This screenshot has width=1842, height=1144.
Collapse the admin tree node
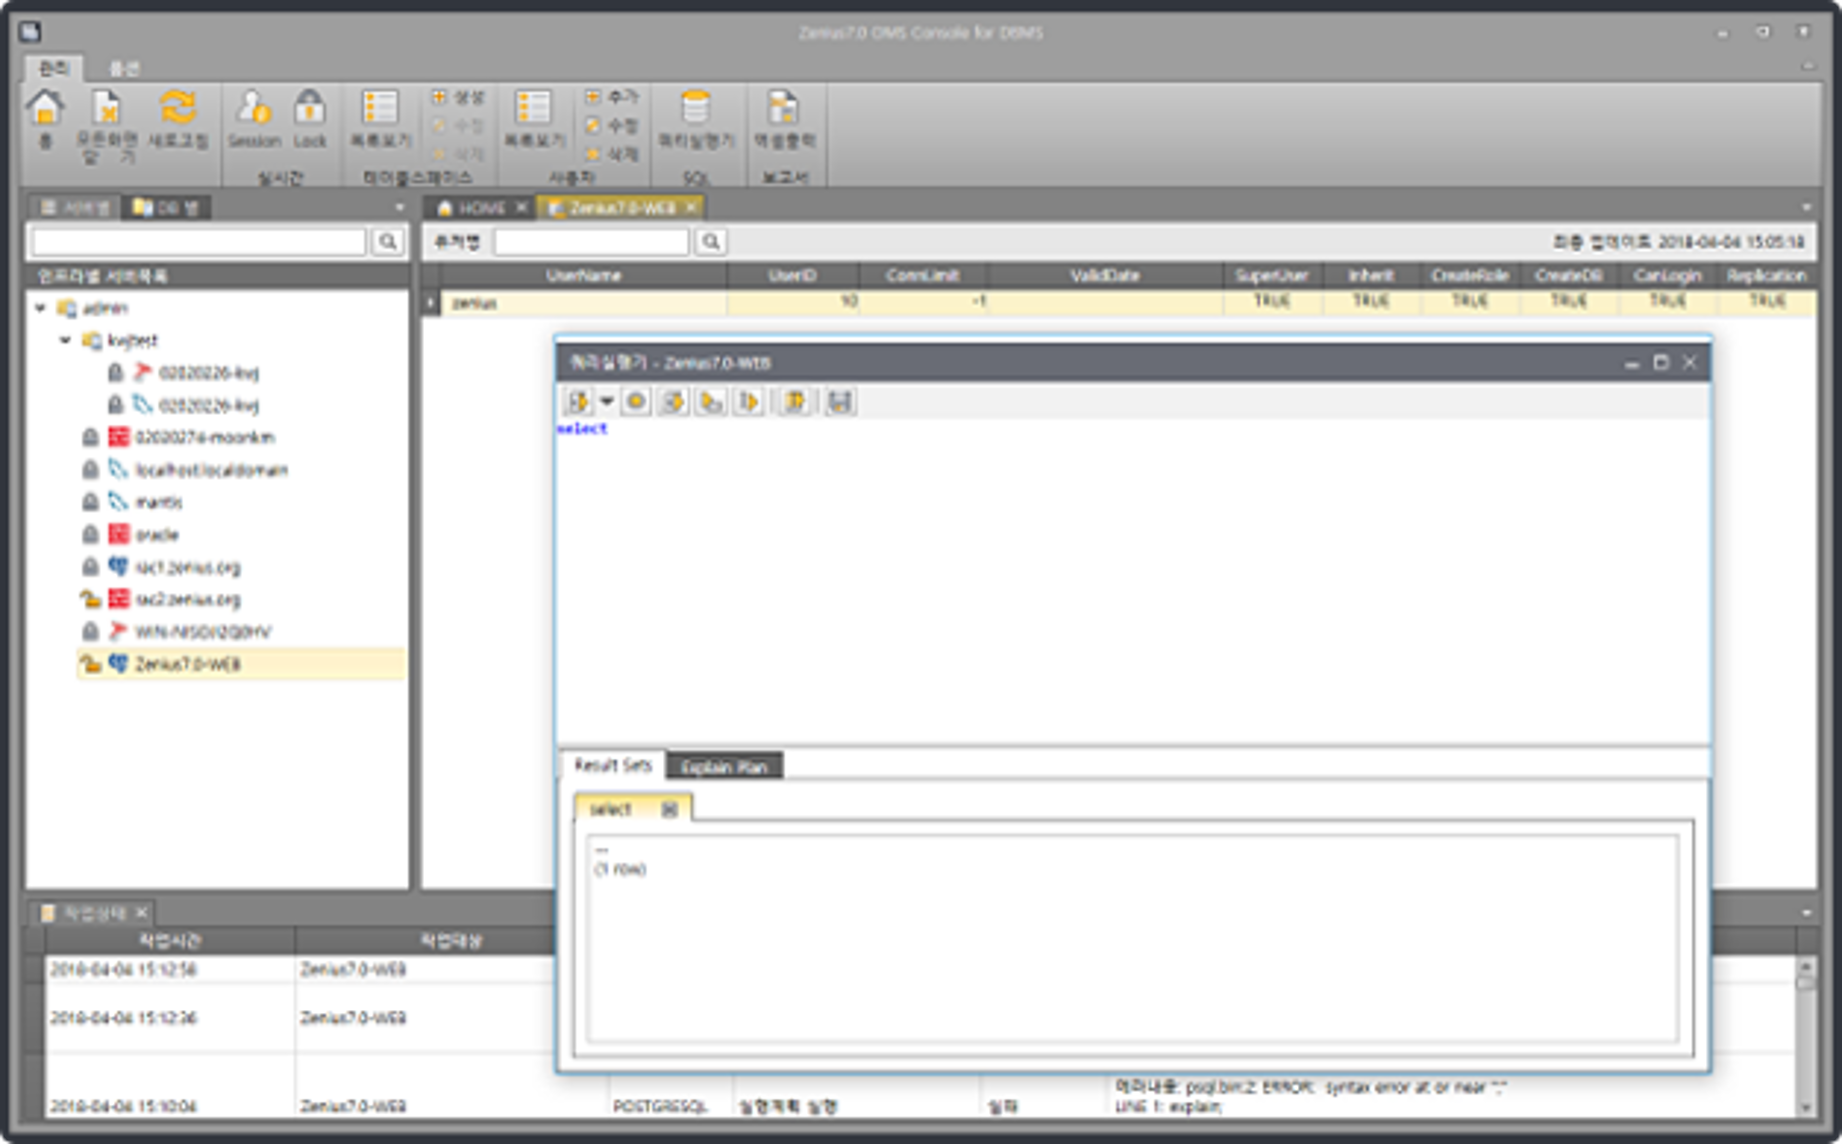pyautogui.click(x=41, y=308)
